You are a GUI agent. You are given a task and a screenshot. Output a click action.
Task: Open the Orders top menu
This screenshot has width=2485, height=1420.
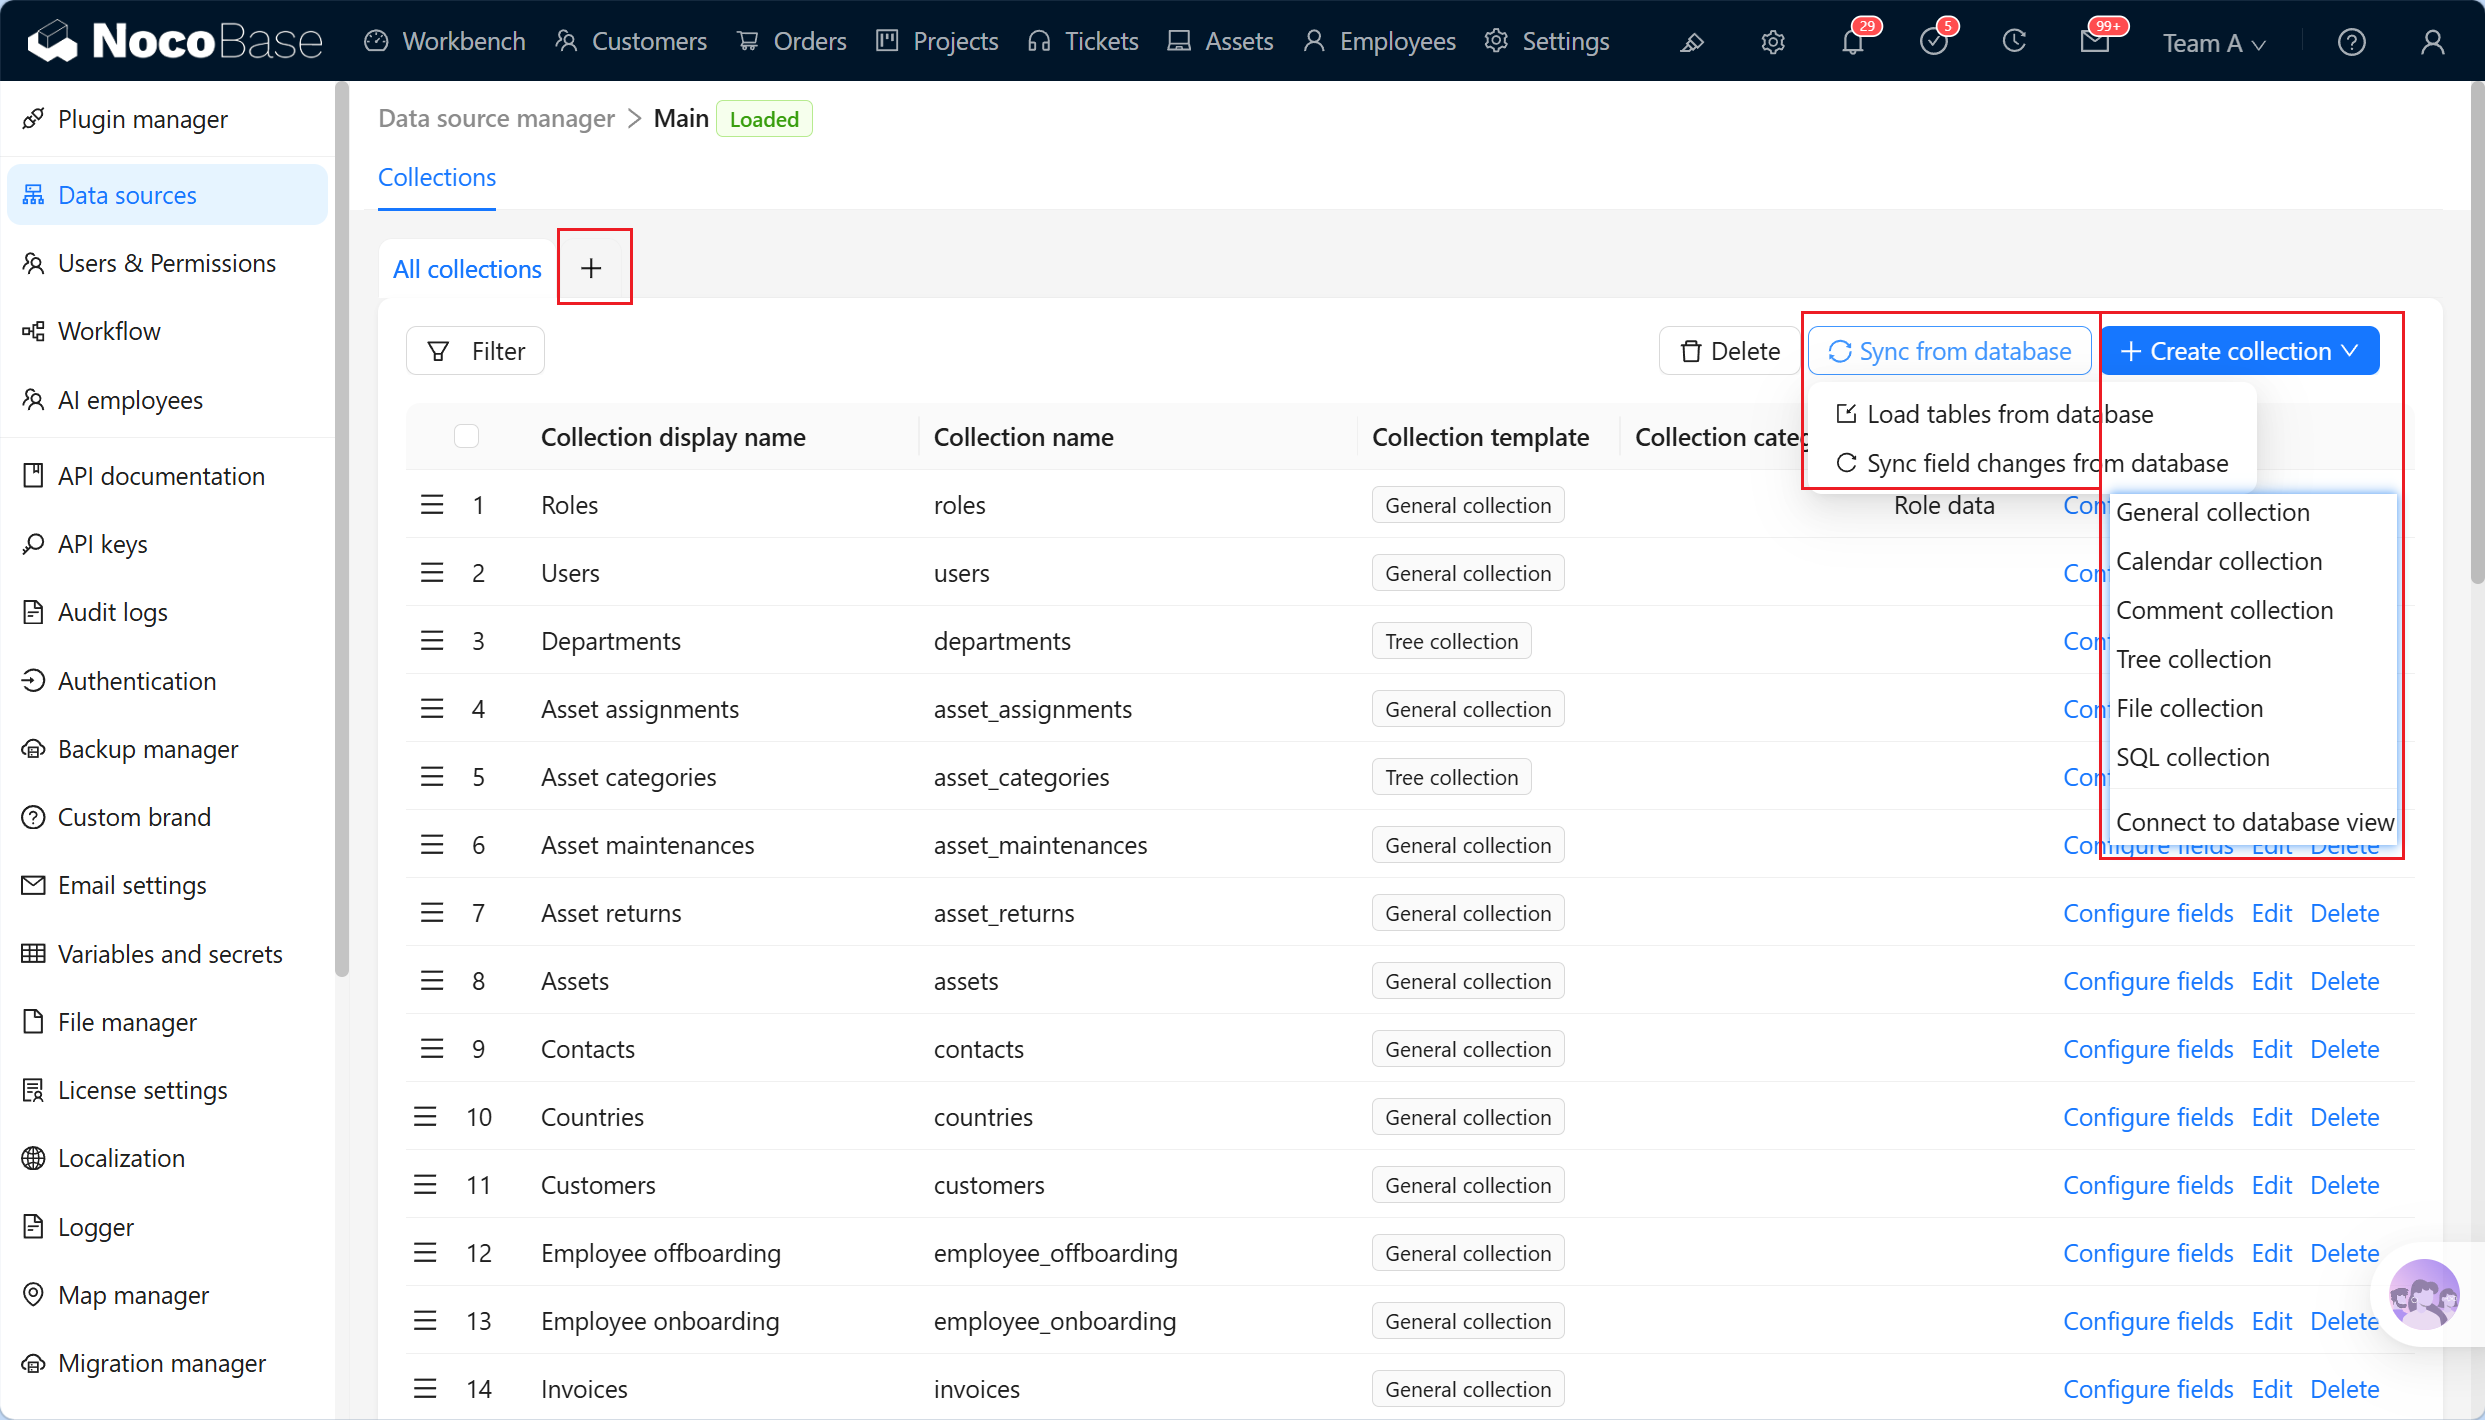[x=792, y=41]
